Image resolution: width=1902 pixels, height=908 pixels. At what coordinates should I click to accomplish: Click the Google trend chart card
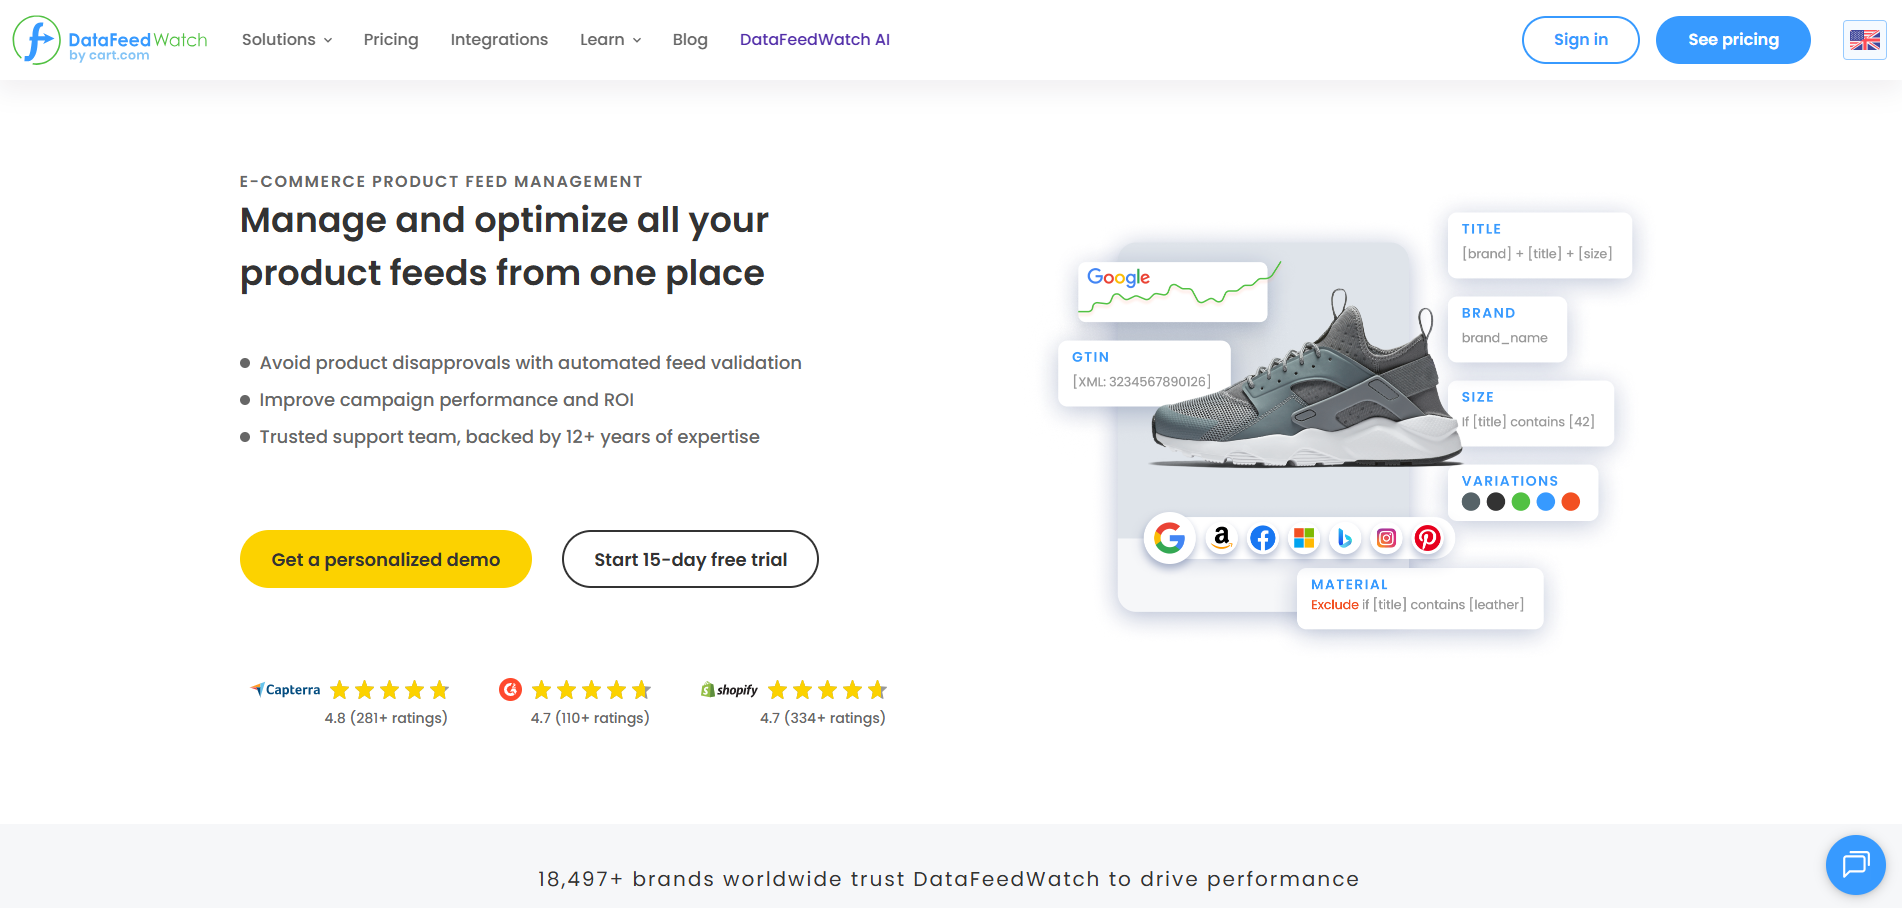pos(1173,291)
